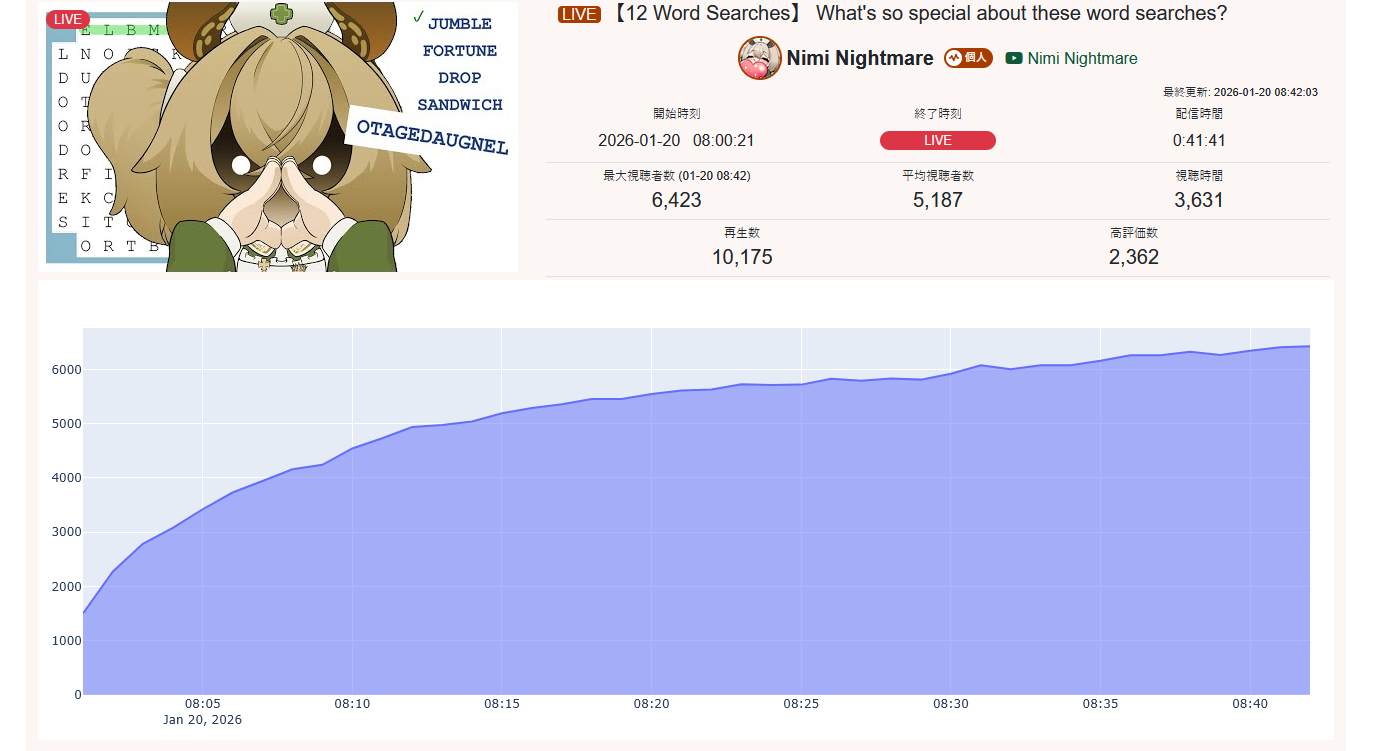Viewport: 1389px width, 751px height.
Task: Select the view count value '10,175'
Action: click(742, 257)
